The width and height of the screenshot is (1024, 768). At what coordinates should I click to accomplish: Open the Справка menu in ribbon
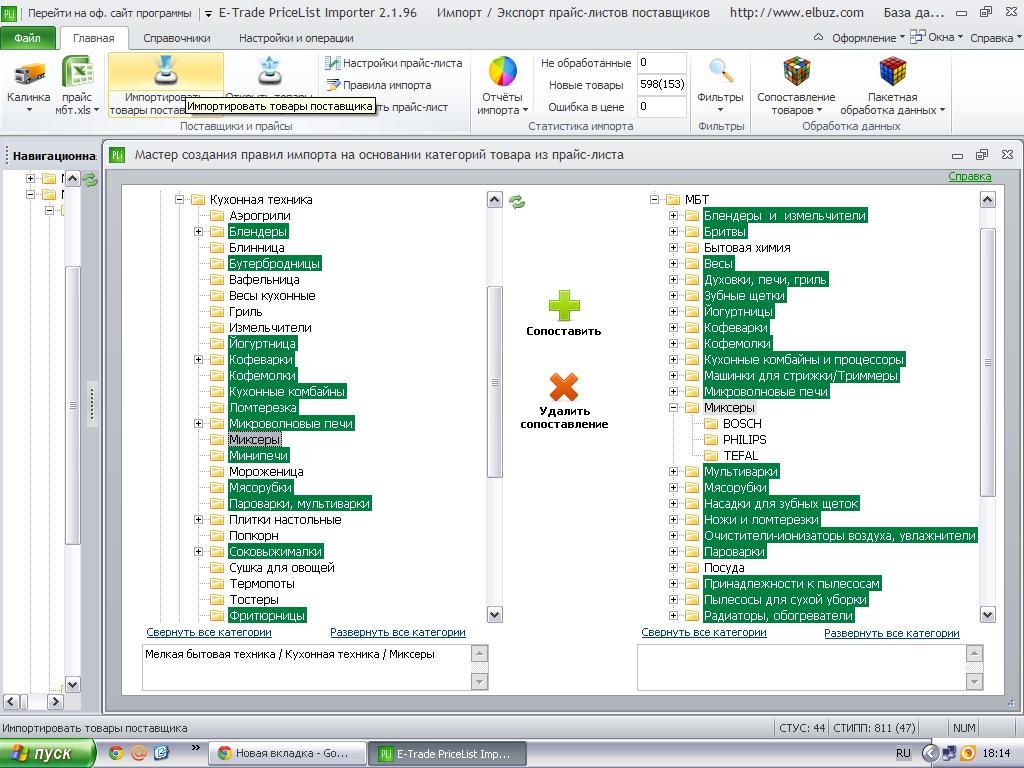point(995,38)
